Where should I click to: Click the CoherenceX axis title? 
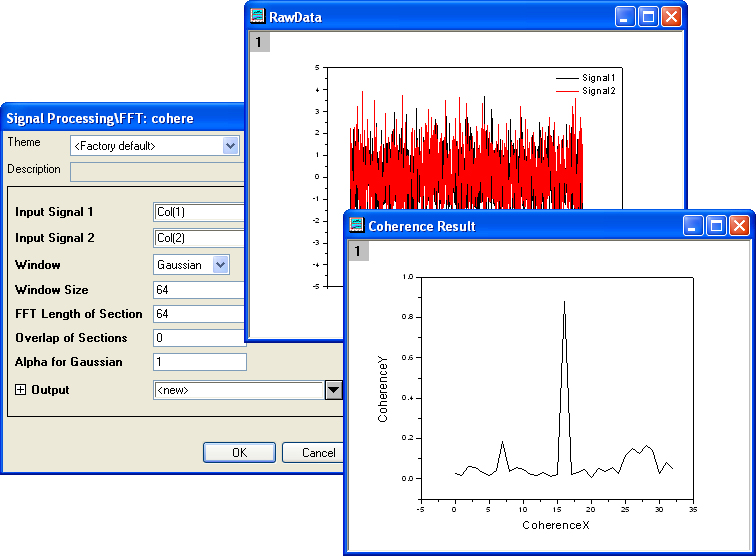pyautogui.click(x=555, y=525)
